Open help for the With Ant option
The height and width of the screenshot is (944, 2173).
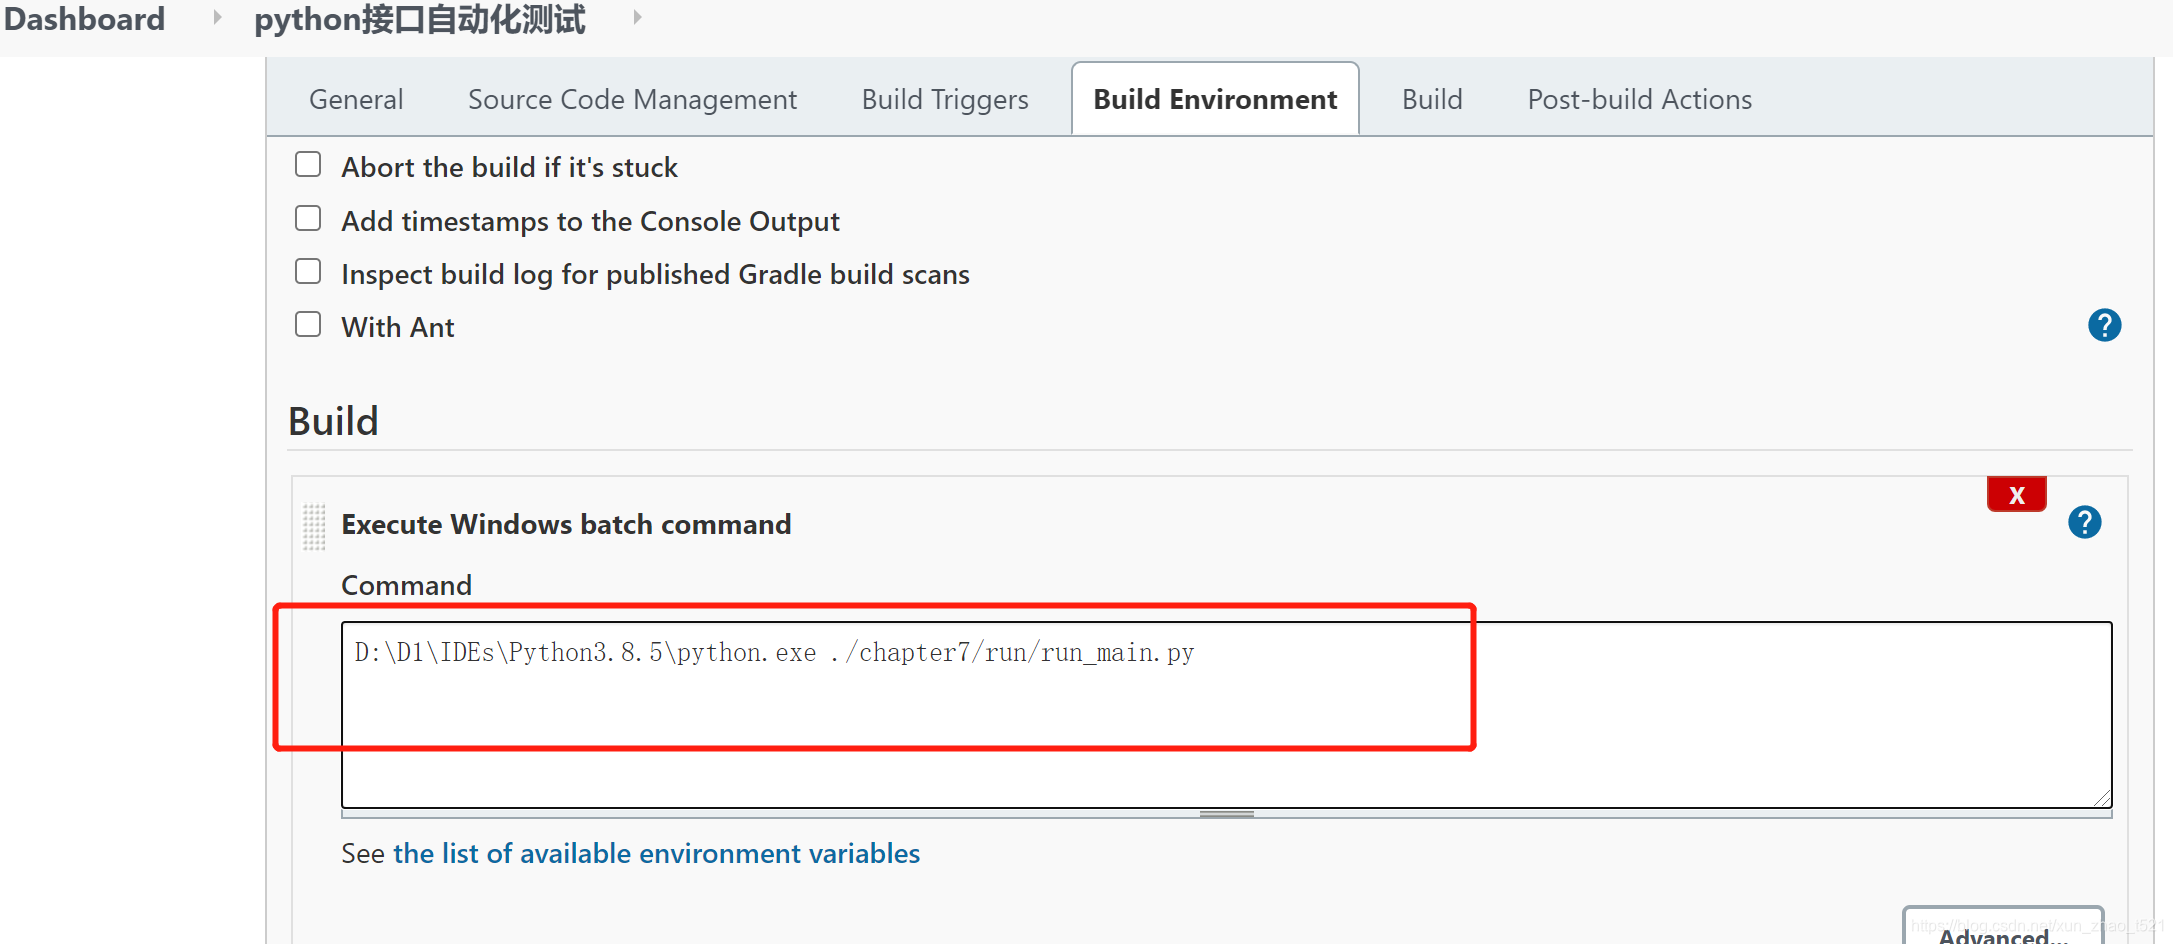click(x=2104, y=325)
